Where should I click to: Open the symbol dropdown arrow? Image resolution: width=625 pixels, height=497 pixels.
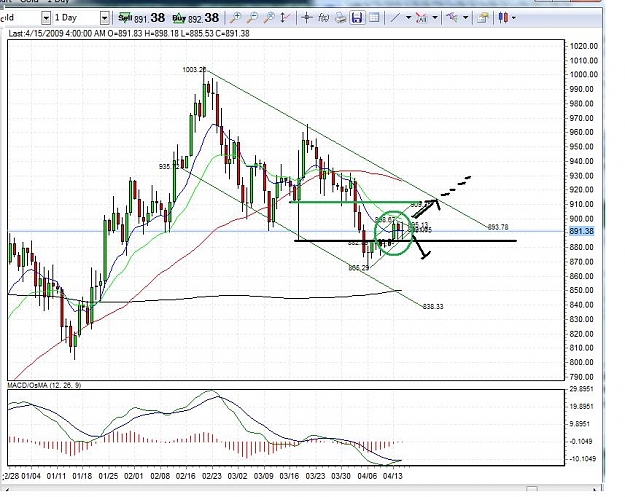click(46, 18)
